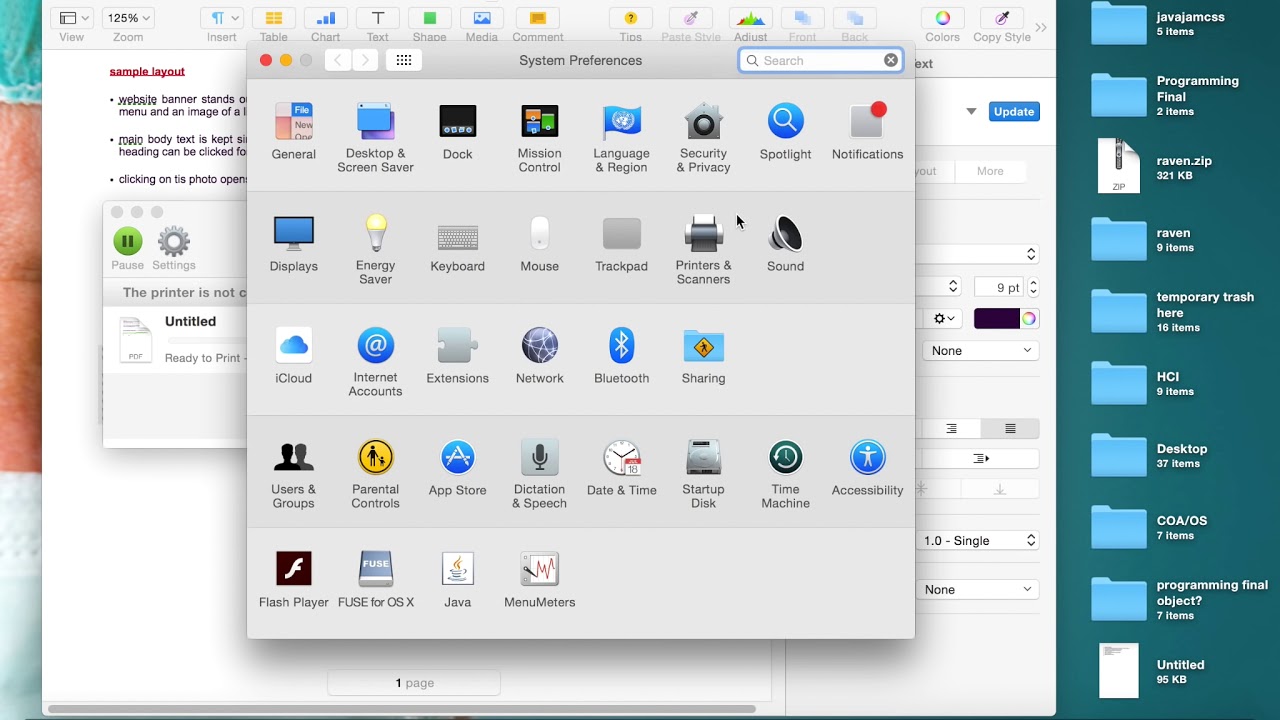
Task: Open Accessibility preferences
Action: tap(868, 467)
